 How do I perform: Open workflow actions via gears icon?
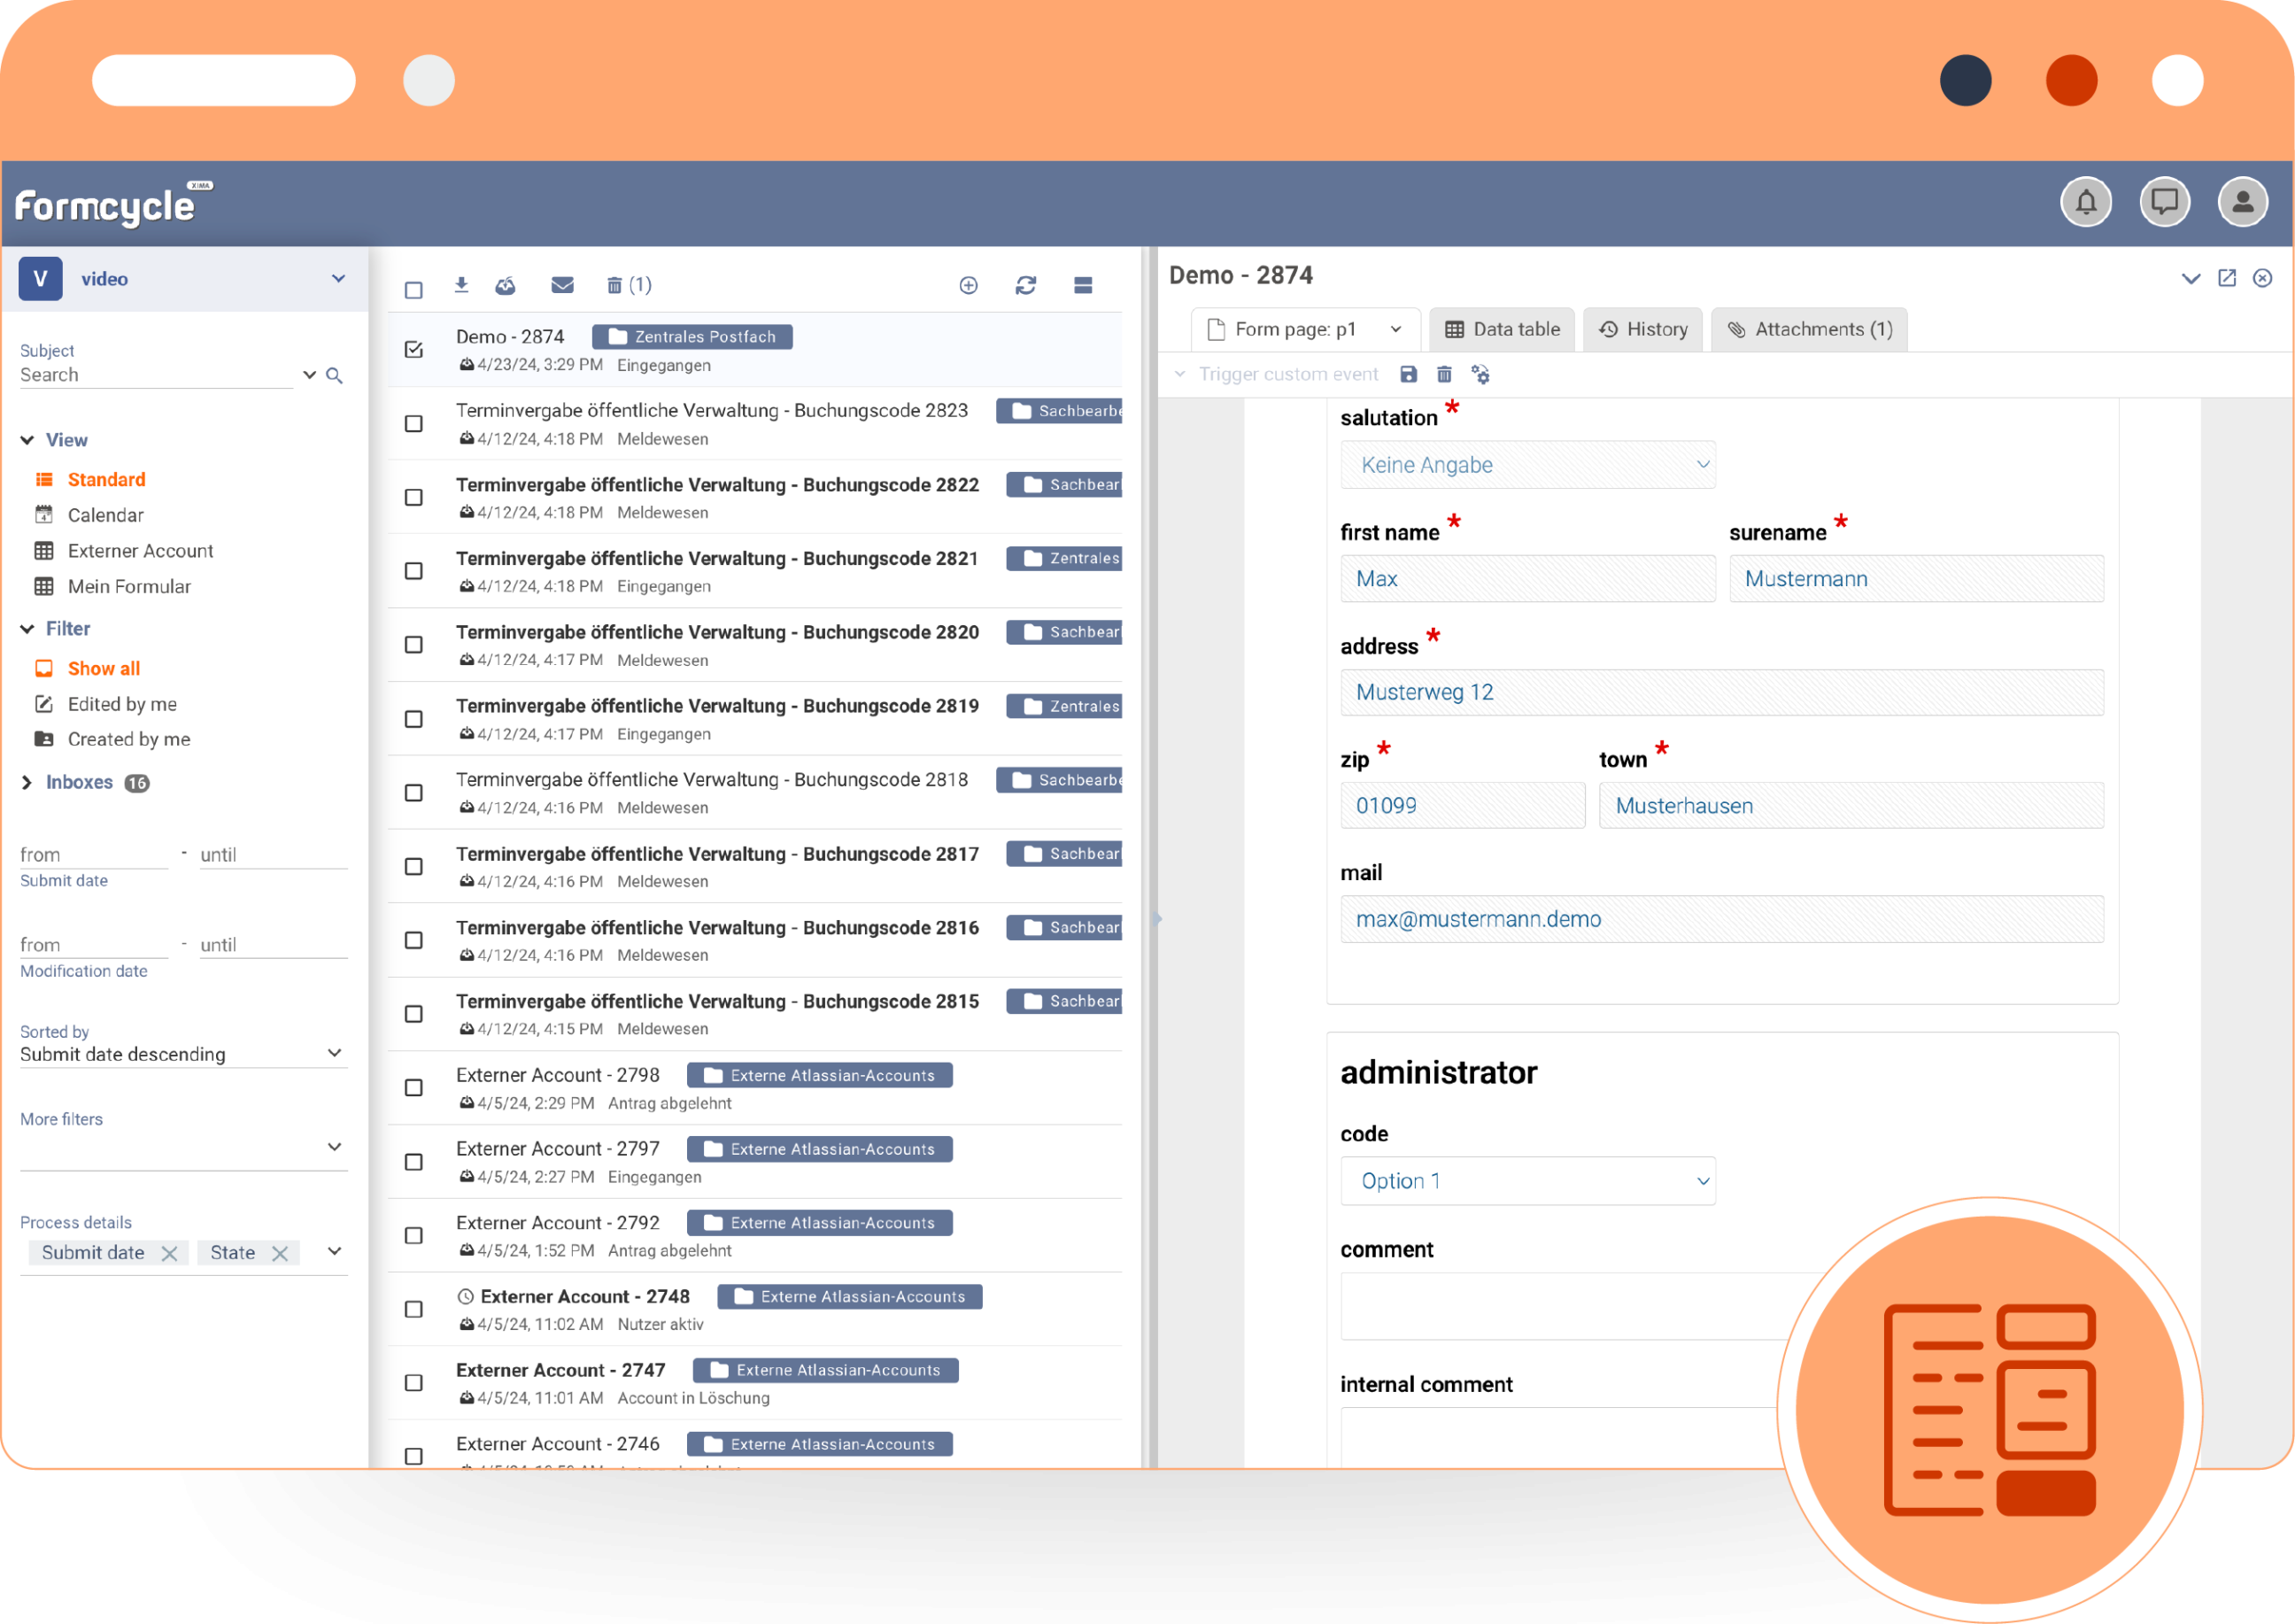[1481, 374]
